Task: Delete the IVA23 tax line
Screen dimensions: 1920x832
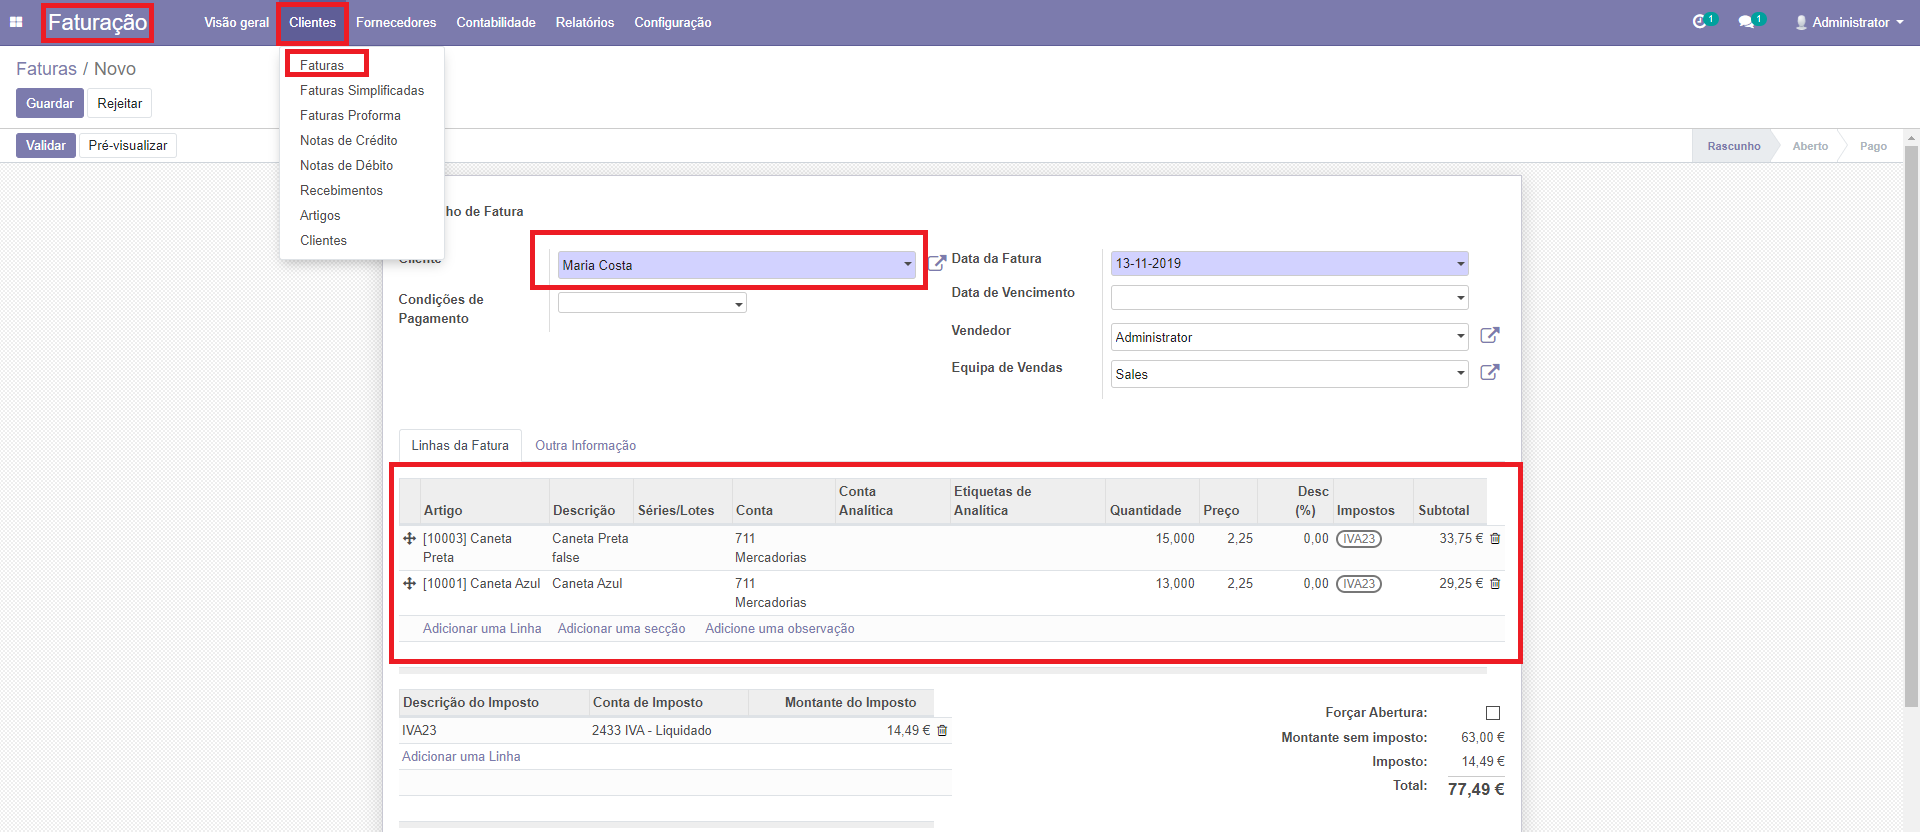Action: [942, 731]
